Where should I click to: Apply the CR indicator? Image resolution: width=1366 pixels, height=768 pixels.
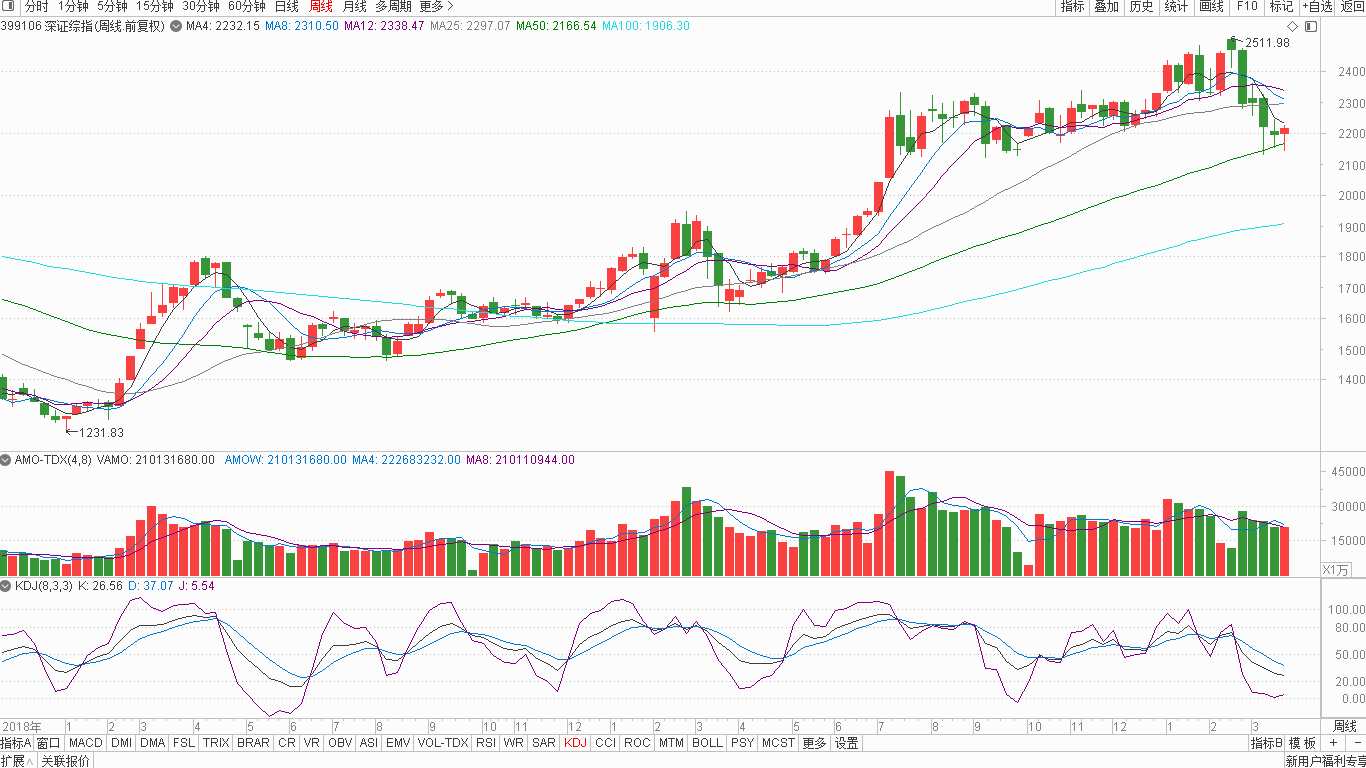click(287, 743)
